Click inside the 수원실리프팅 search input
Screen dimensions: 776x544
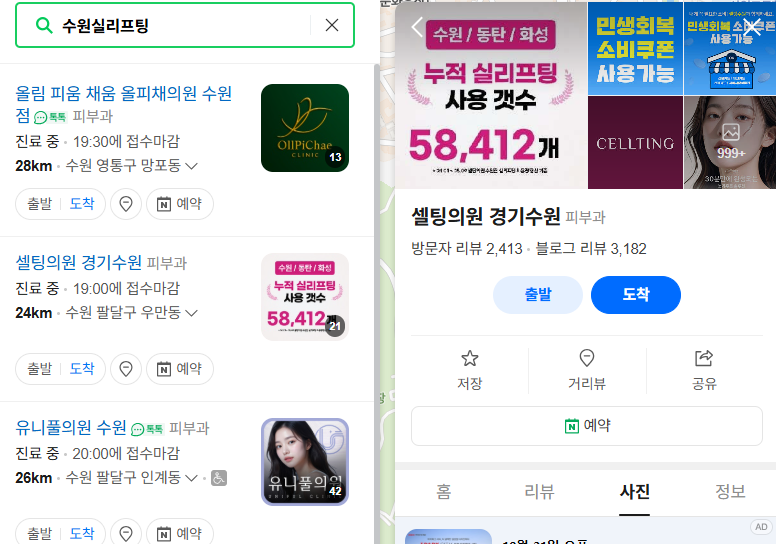point(183,25)
